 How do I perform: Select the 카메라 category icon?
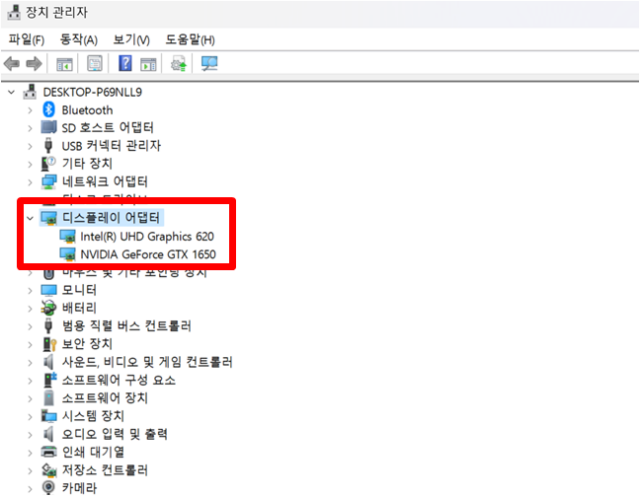tap(49, 487)
